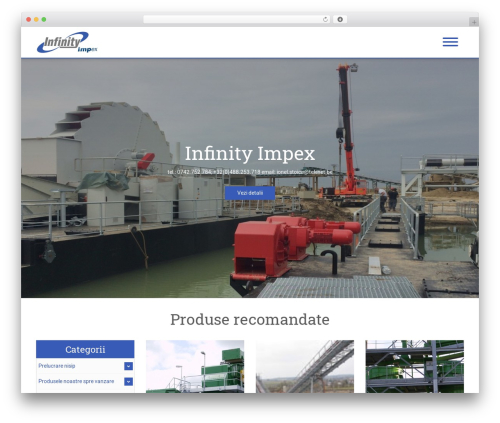Screen dimensions: 500x423
Task: Open a new browser tab
Action: pos(474,22)
